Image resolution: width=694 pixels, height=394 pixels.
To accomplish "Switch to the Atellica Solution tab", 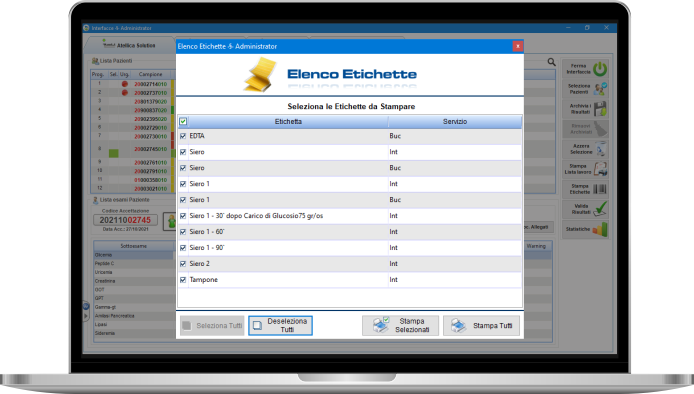I will click(x=130, y=45).
